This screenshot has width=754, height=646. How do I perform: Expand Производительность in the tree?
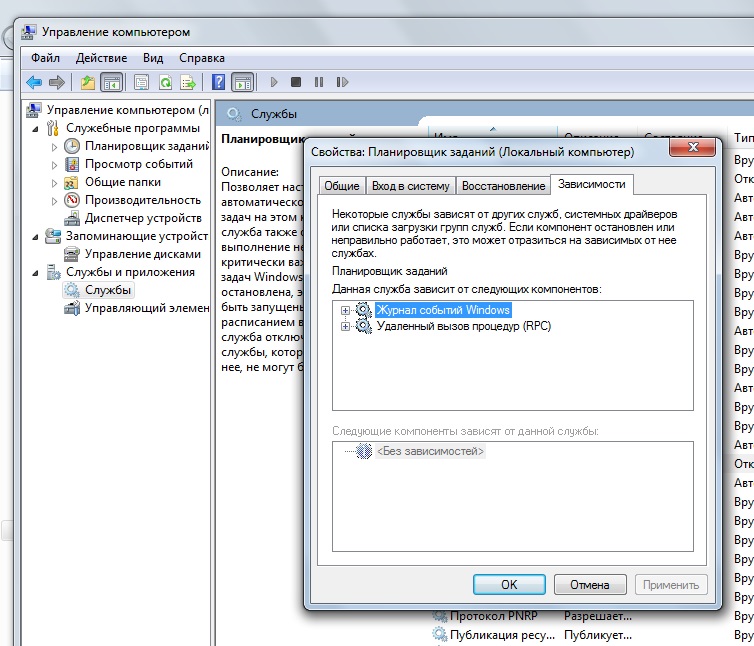[54, 201]
